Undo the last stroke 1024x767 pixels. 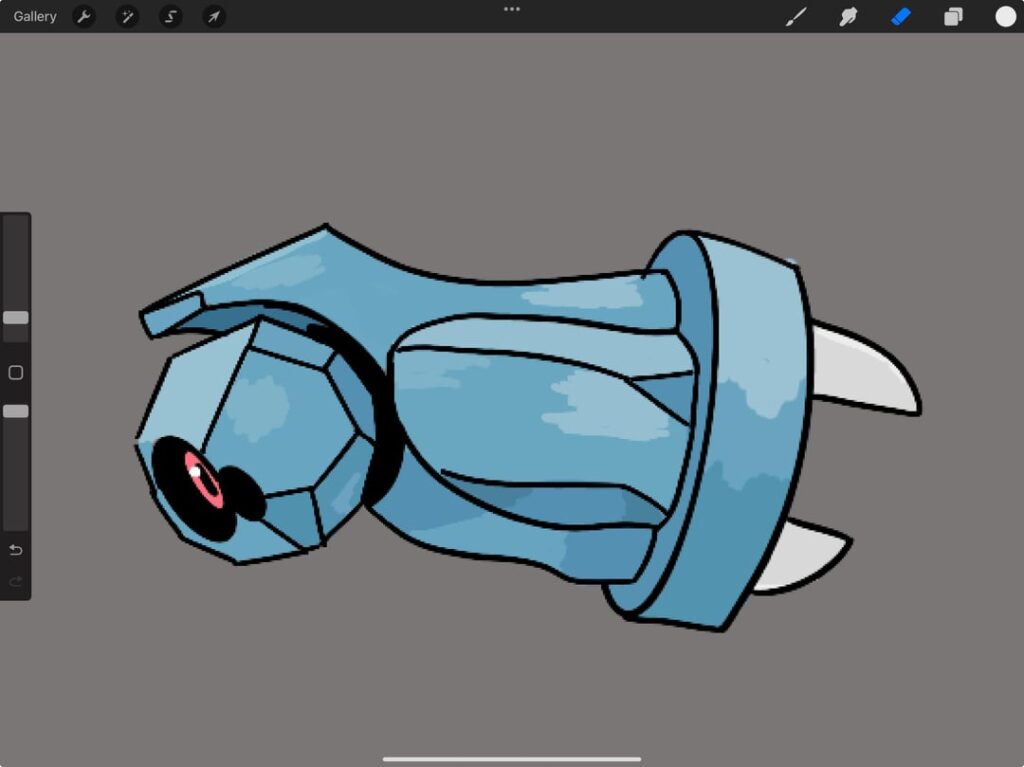(16, 549)
